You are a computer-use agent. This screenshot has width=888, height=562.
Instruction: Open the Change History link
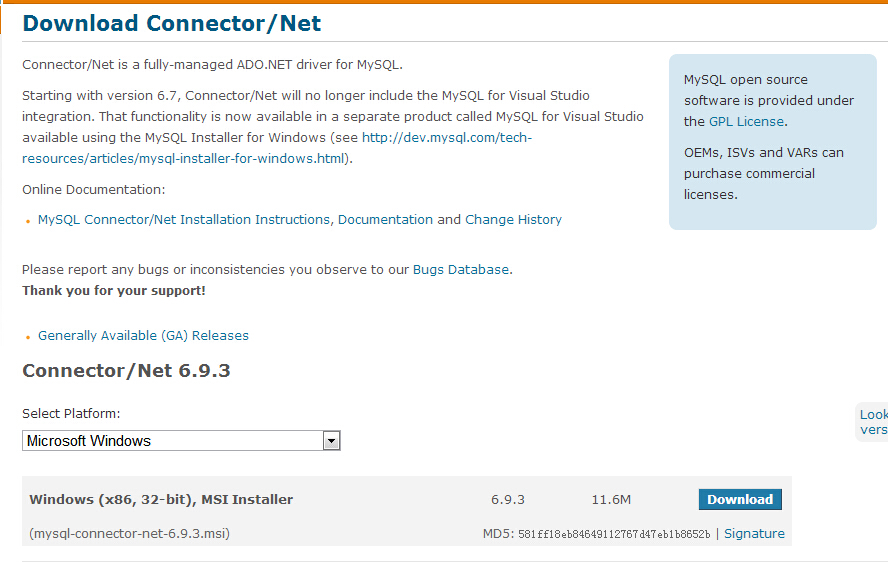point(513,220)
